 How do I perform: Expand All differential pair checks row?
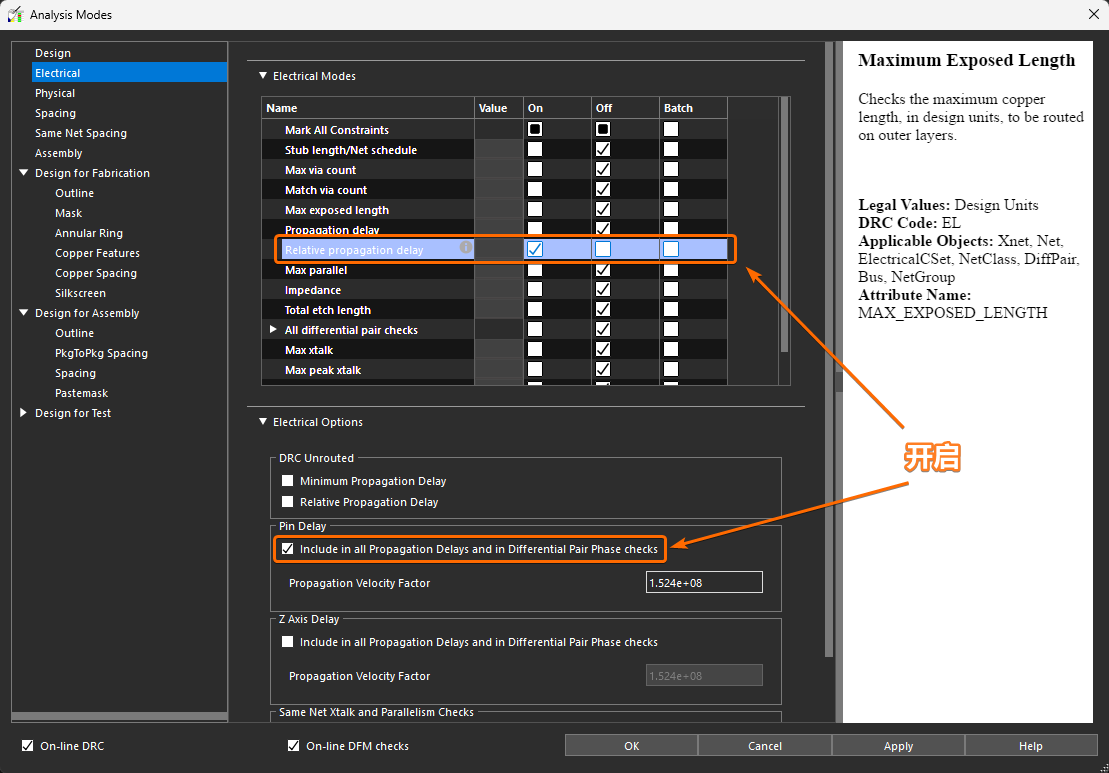pyautogui.click(x=273, y=330)
